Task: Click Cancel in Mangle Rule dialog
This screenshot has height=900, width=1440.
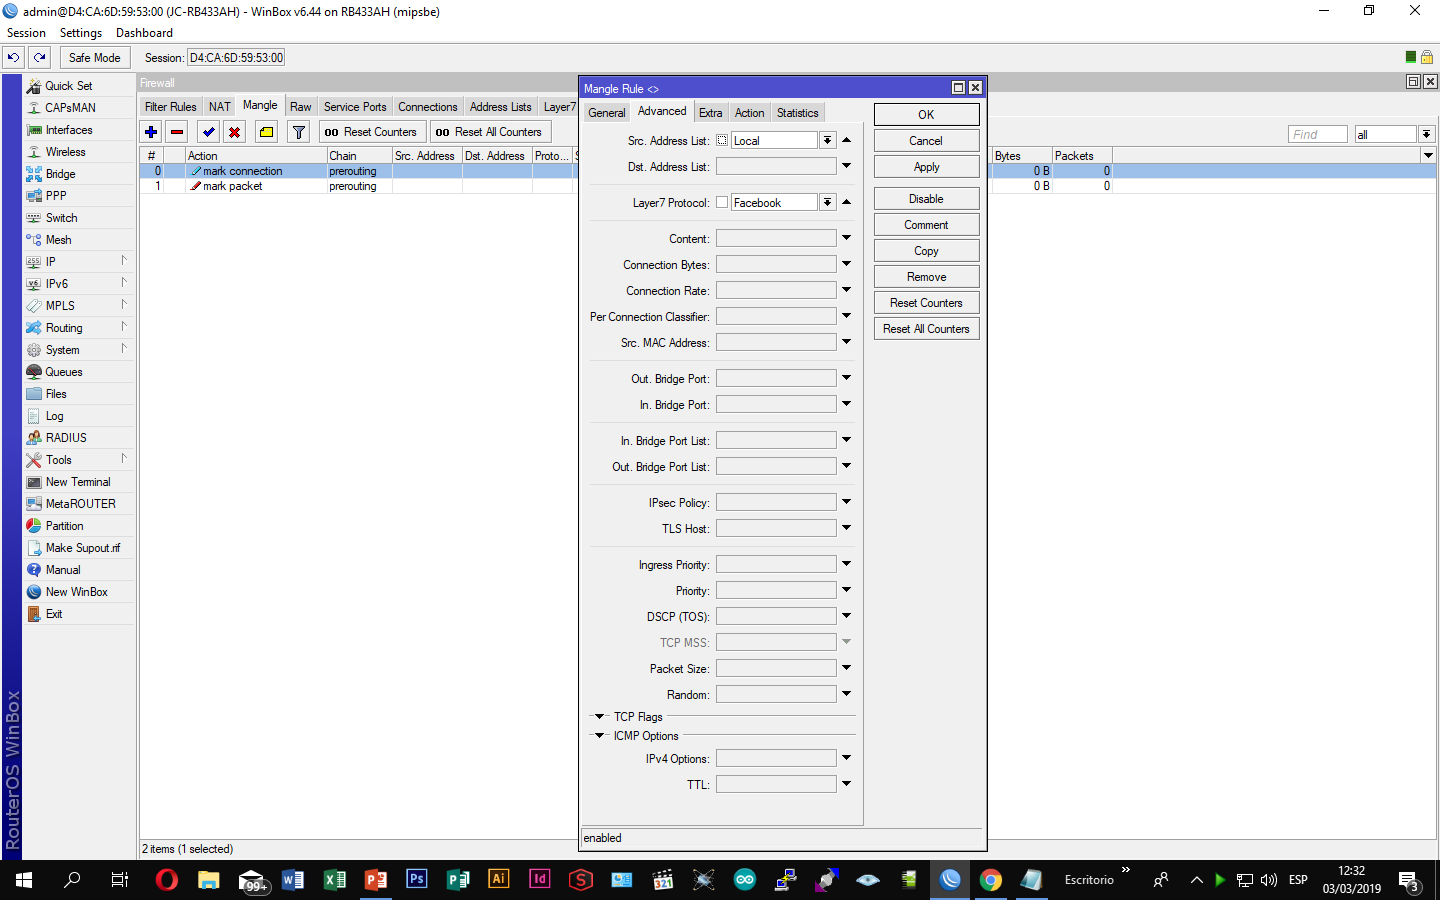Action: coord(927,141)
